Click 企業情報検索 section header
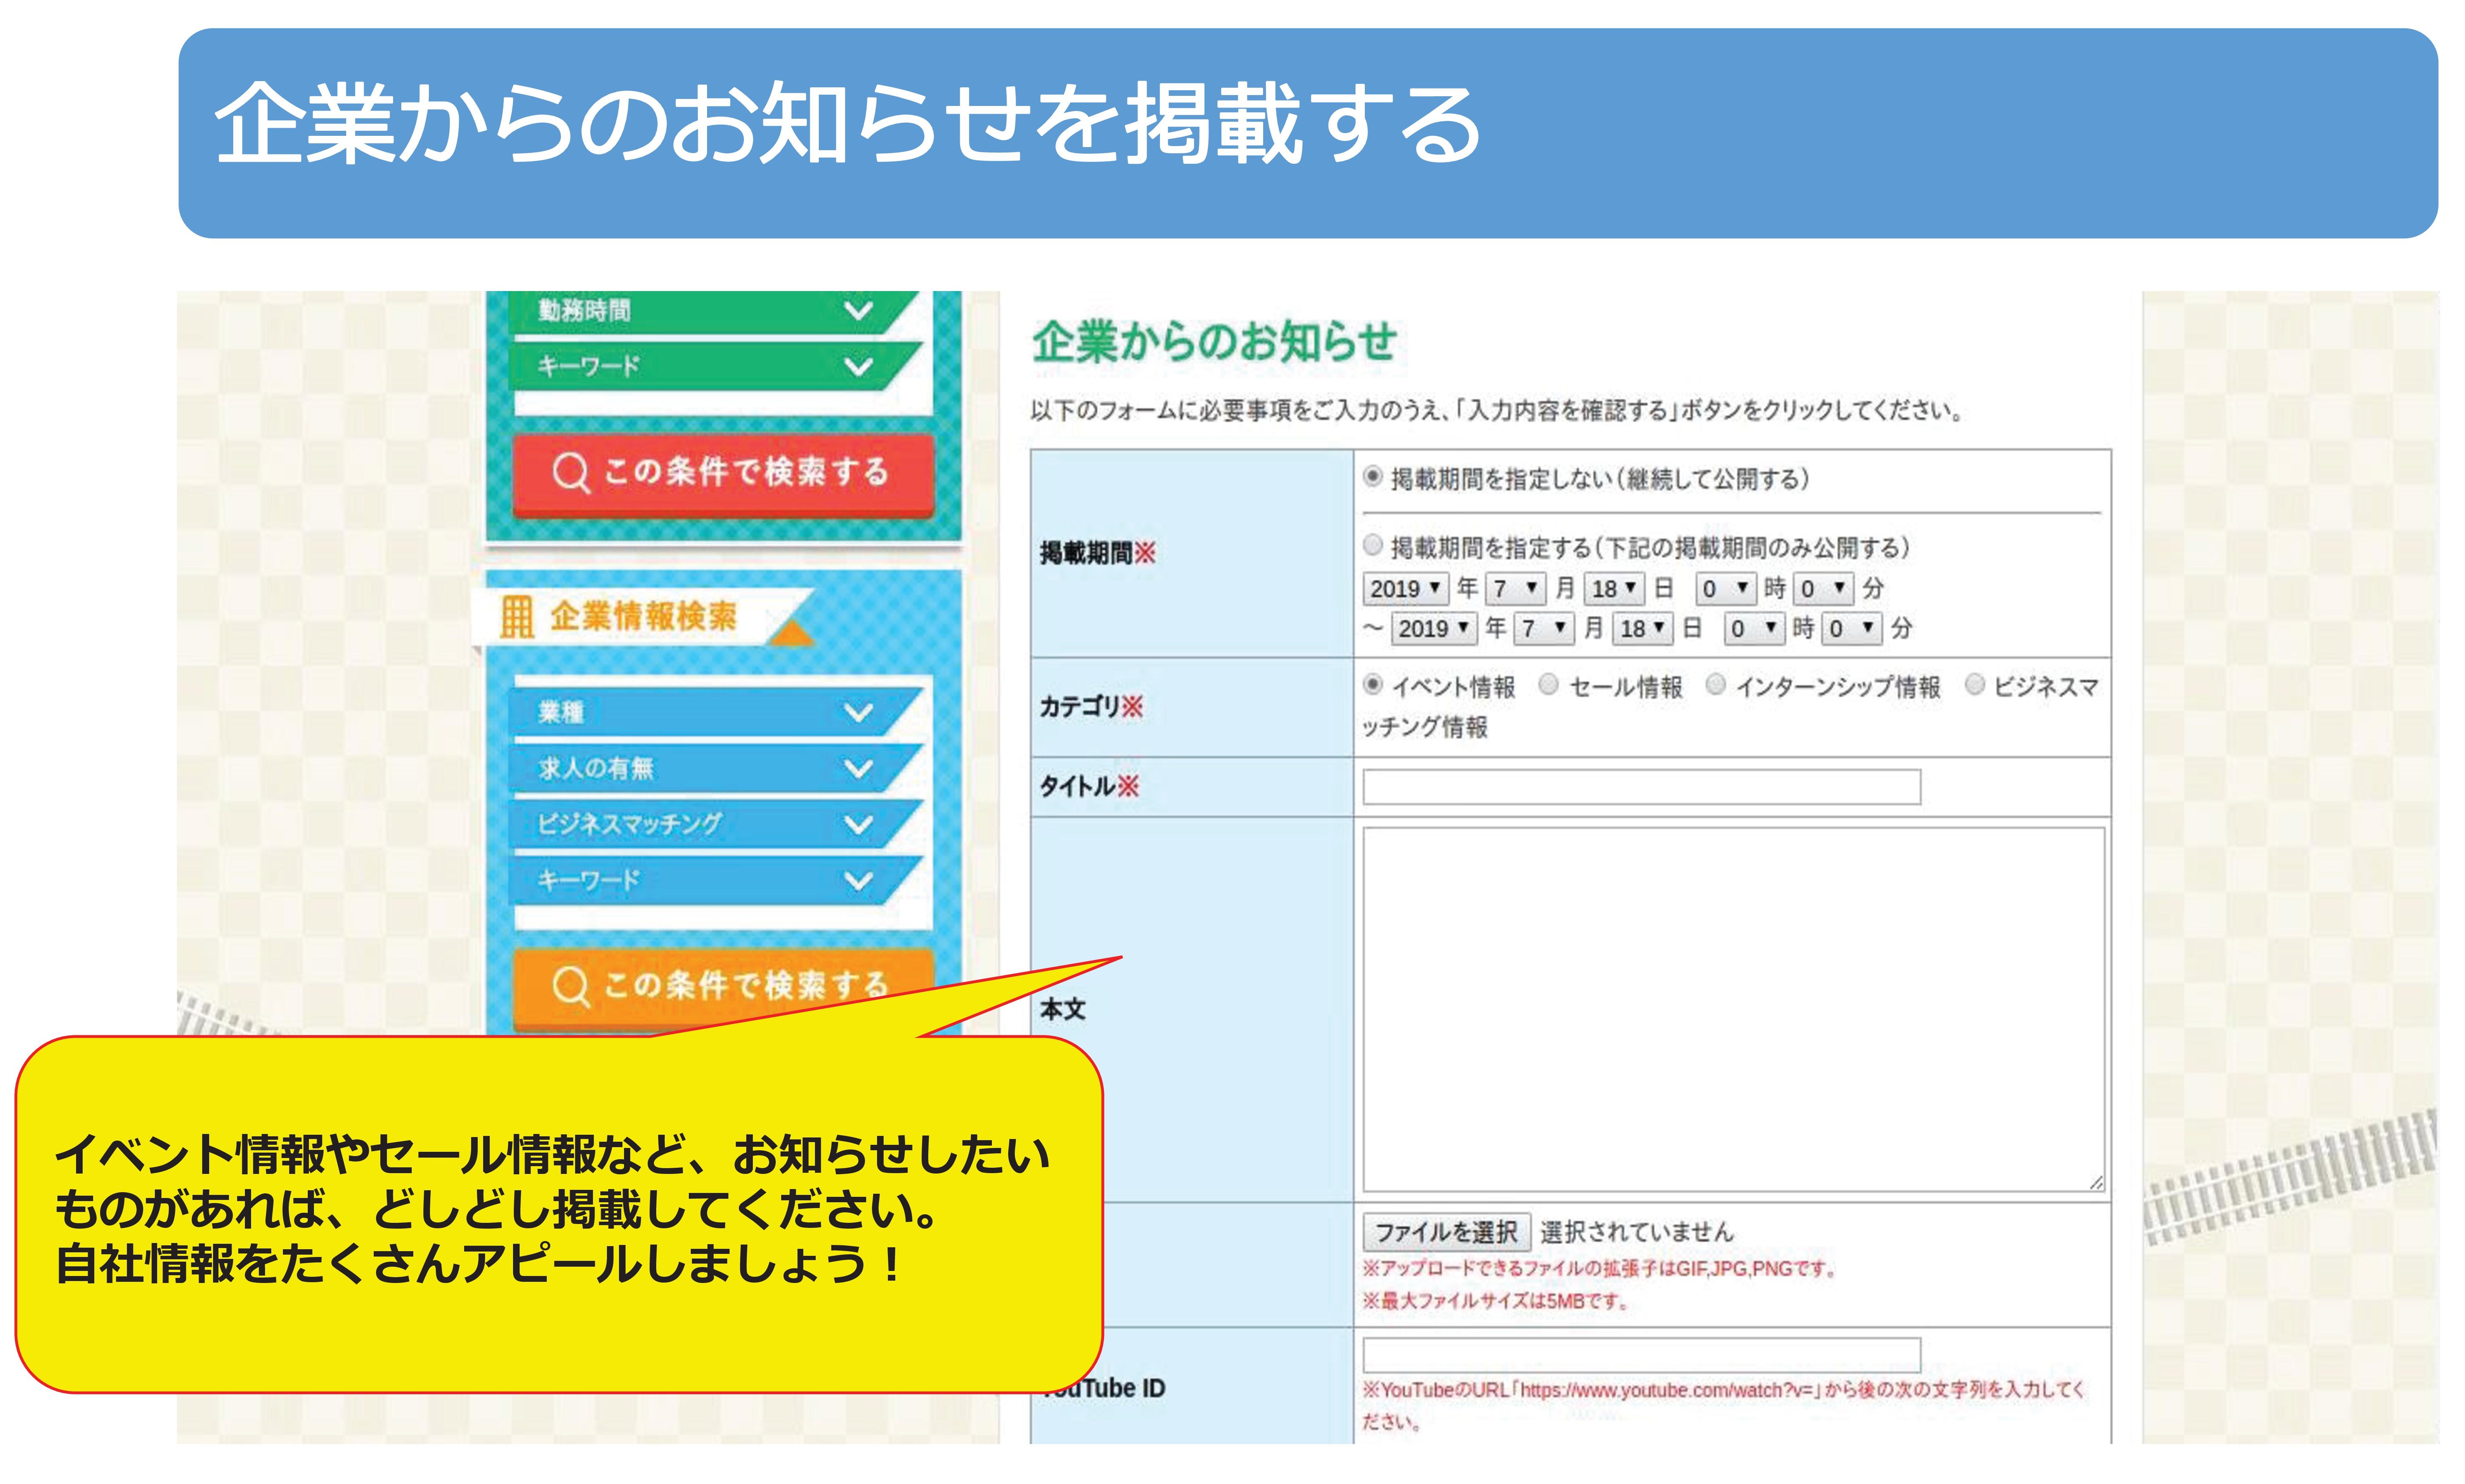Screen dimensions: 2465x1484 [643, 616]
